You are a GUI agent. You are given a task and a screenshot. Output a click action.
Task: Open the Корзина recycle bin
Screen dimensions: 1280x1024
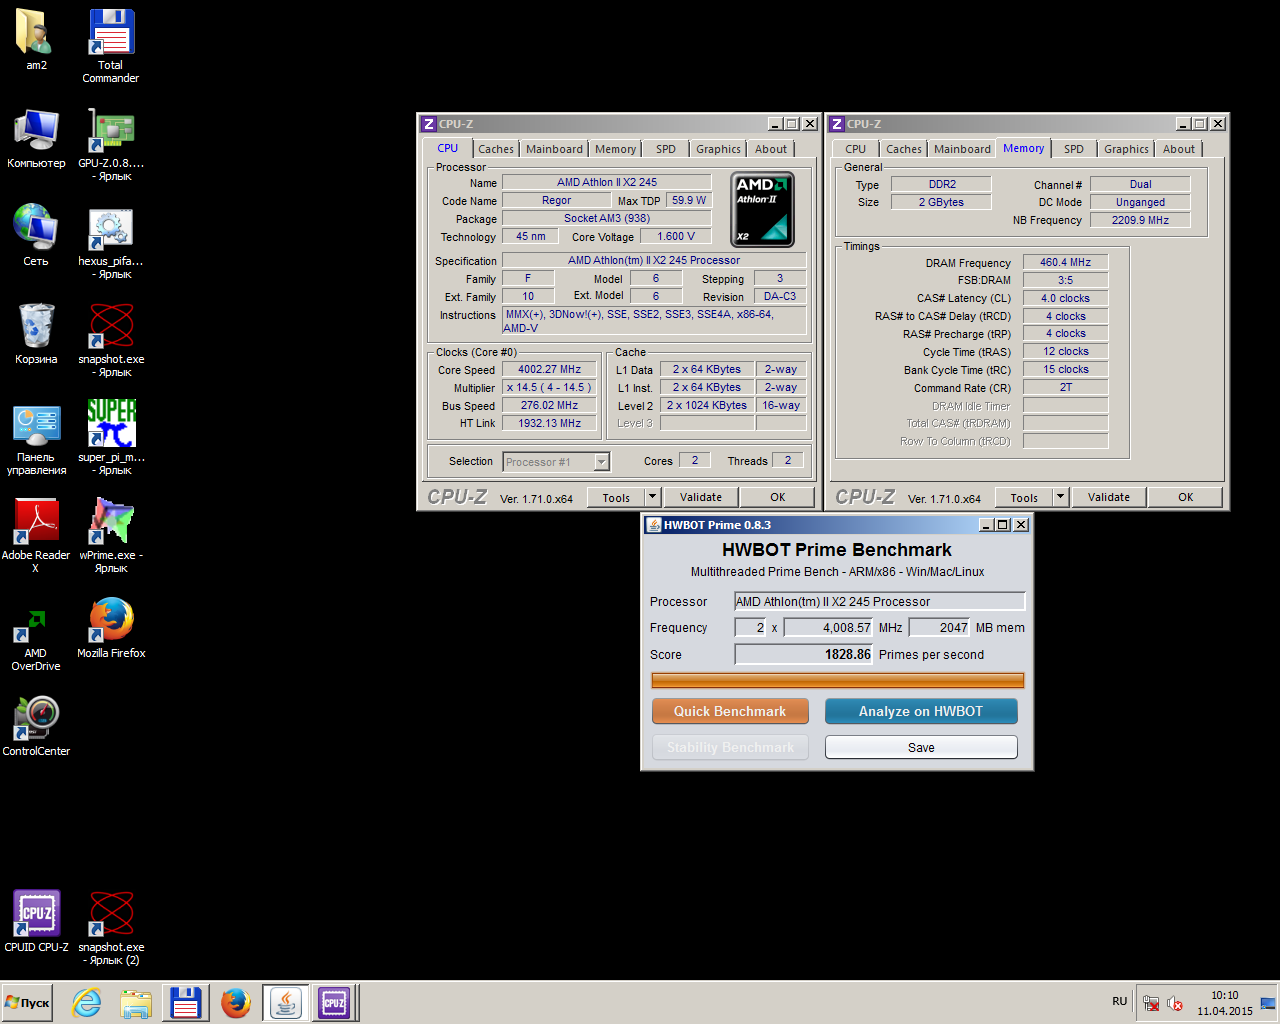coord(36,334)
